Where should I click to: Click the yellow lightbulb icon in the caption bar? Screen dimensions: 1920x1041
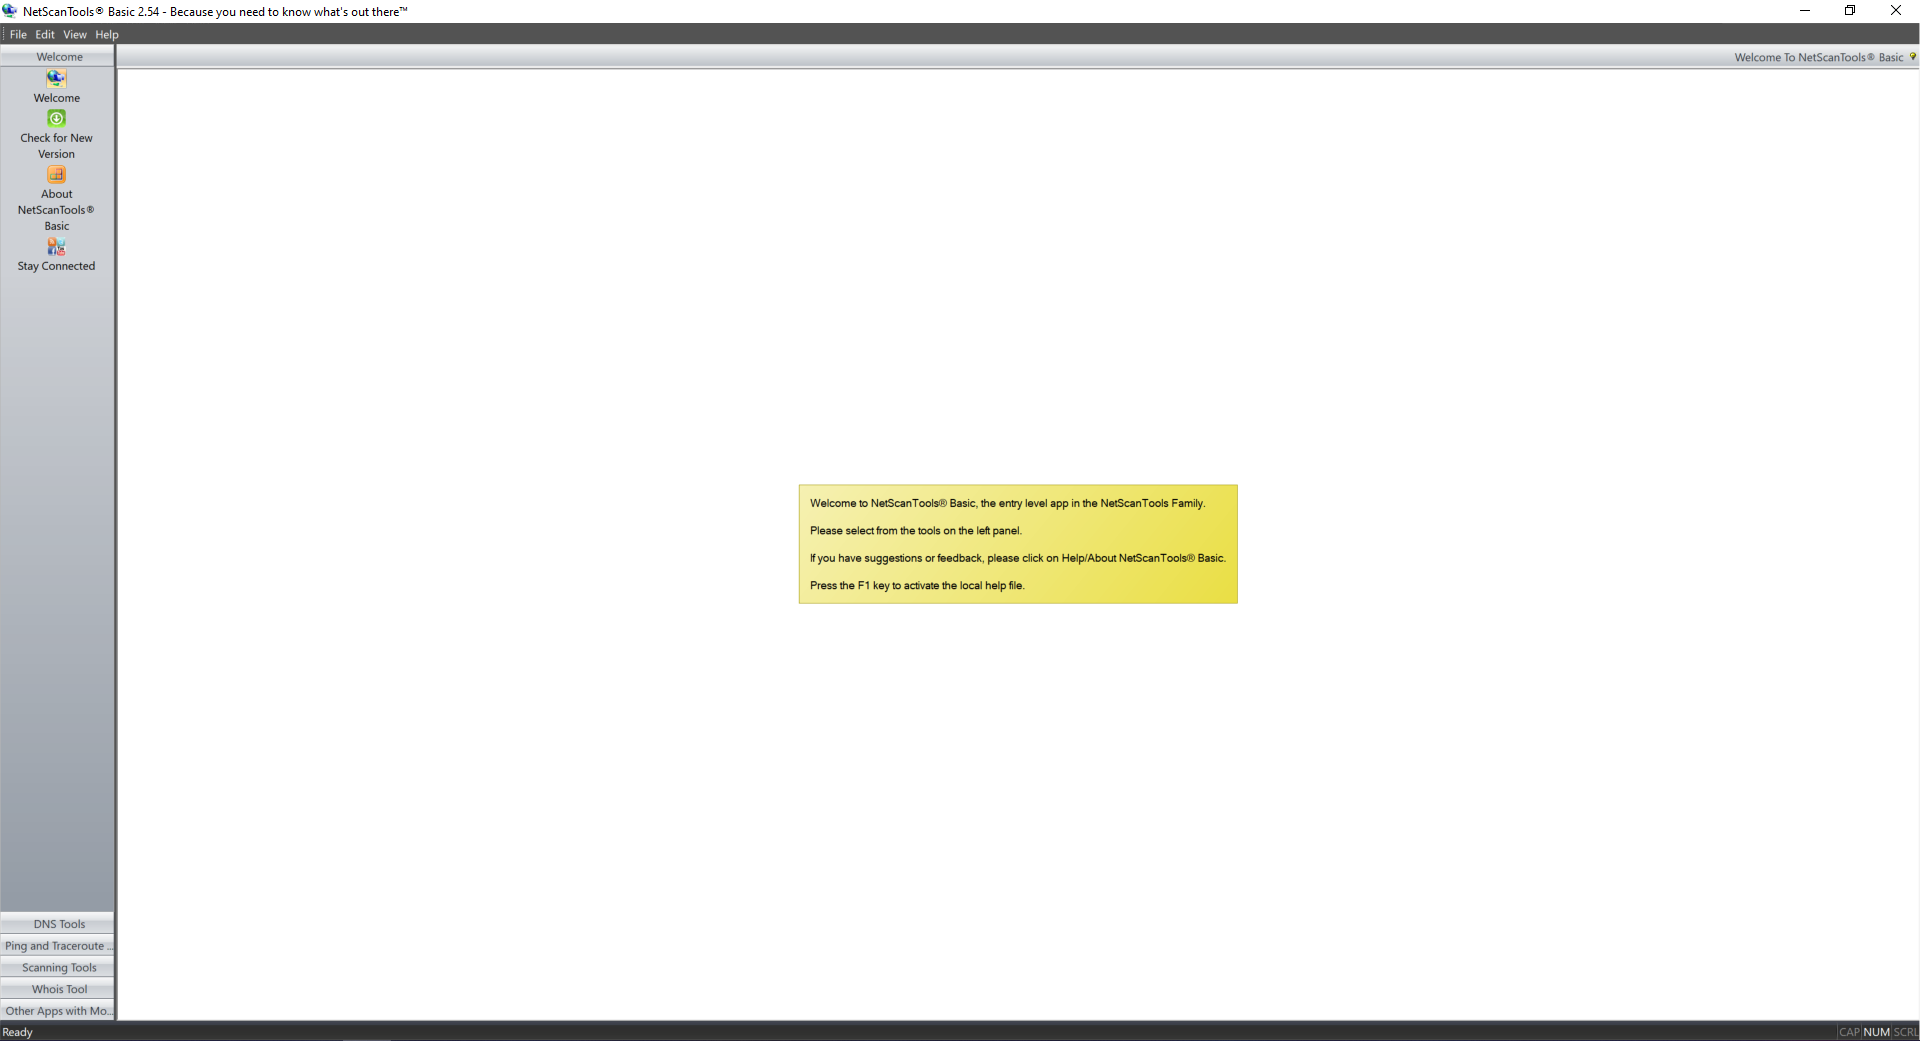point(1913,57)
